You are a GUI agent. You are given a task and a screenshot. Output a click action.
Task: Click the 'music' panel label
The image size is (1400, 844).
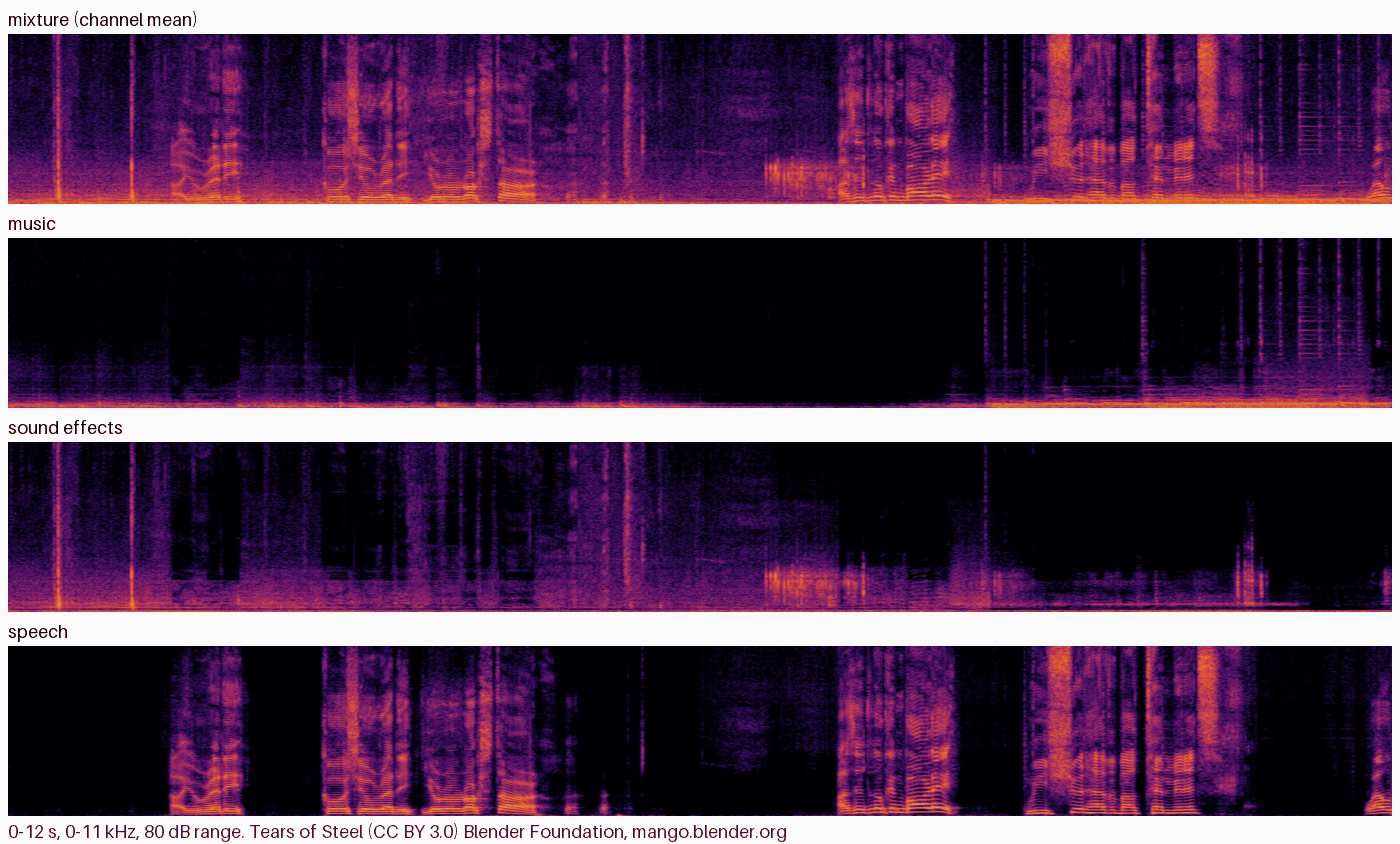[x=32, y=224]
